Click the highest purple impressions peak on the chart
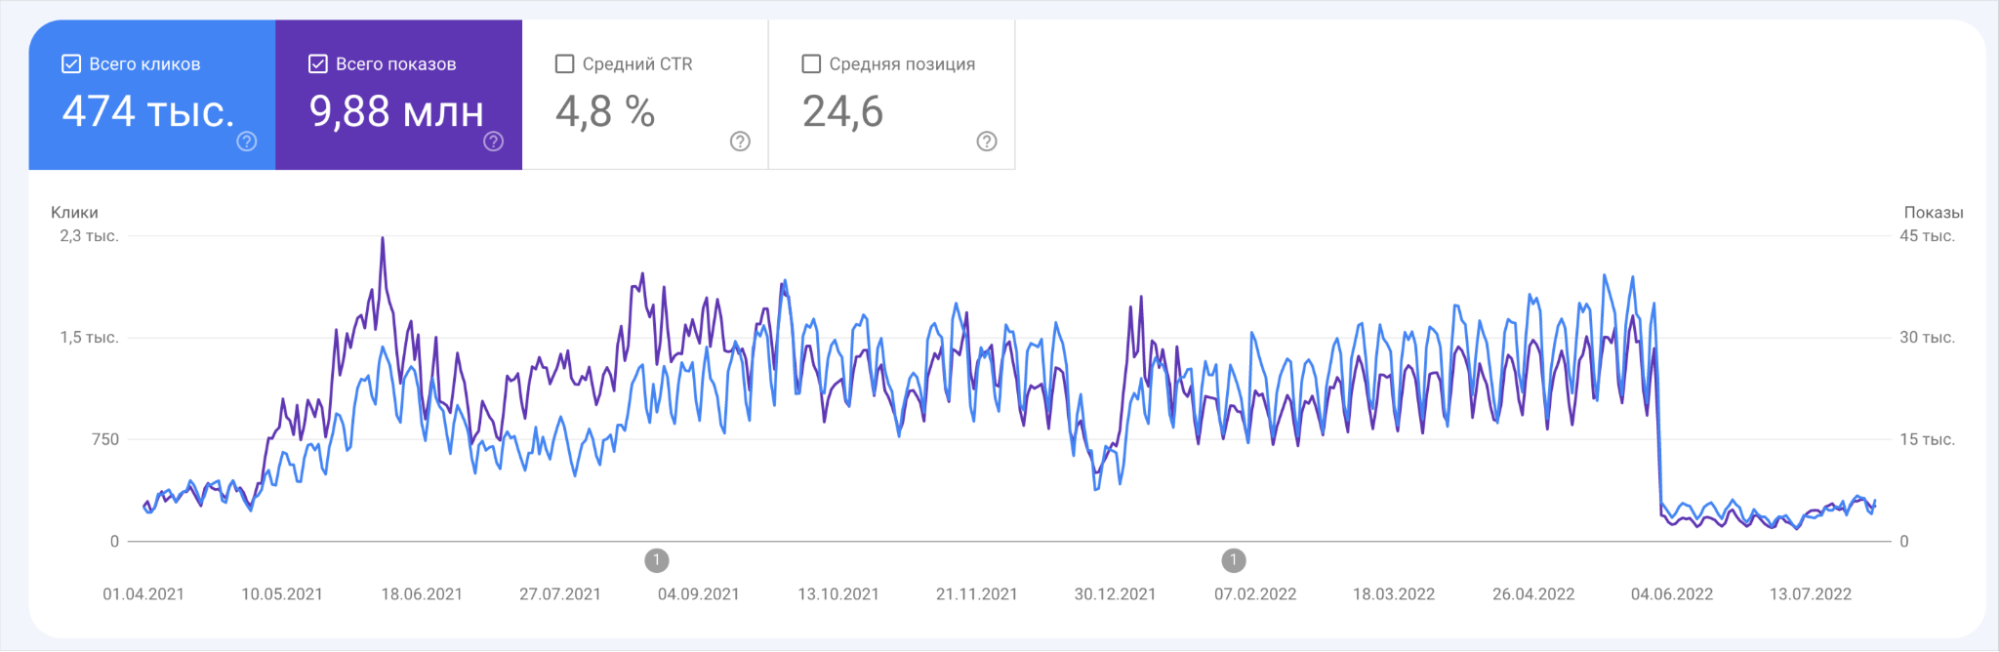Screen dimensions: 1999x652 [x=382, y=240]
